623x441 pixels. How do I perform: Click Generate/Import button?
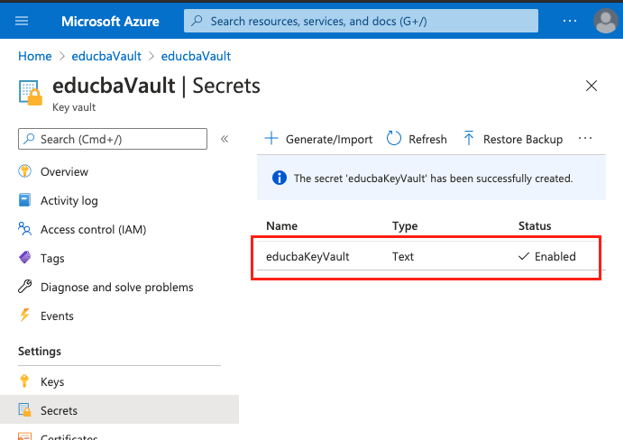coord(318,139)
